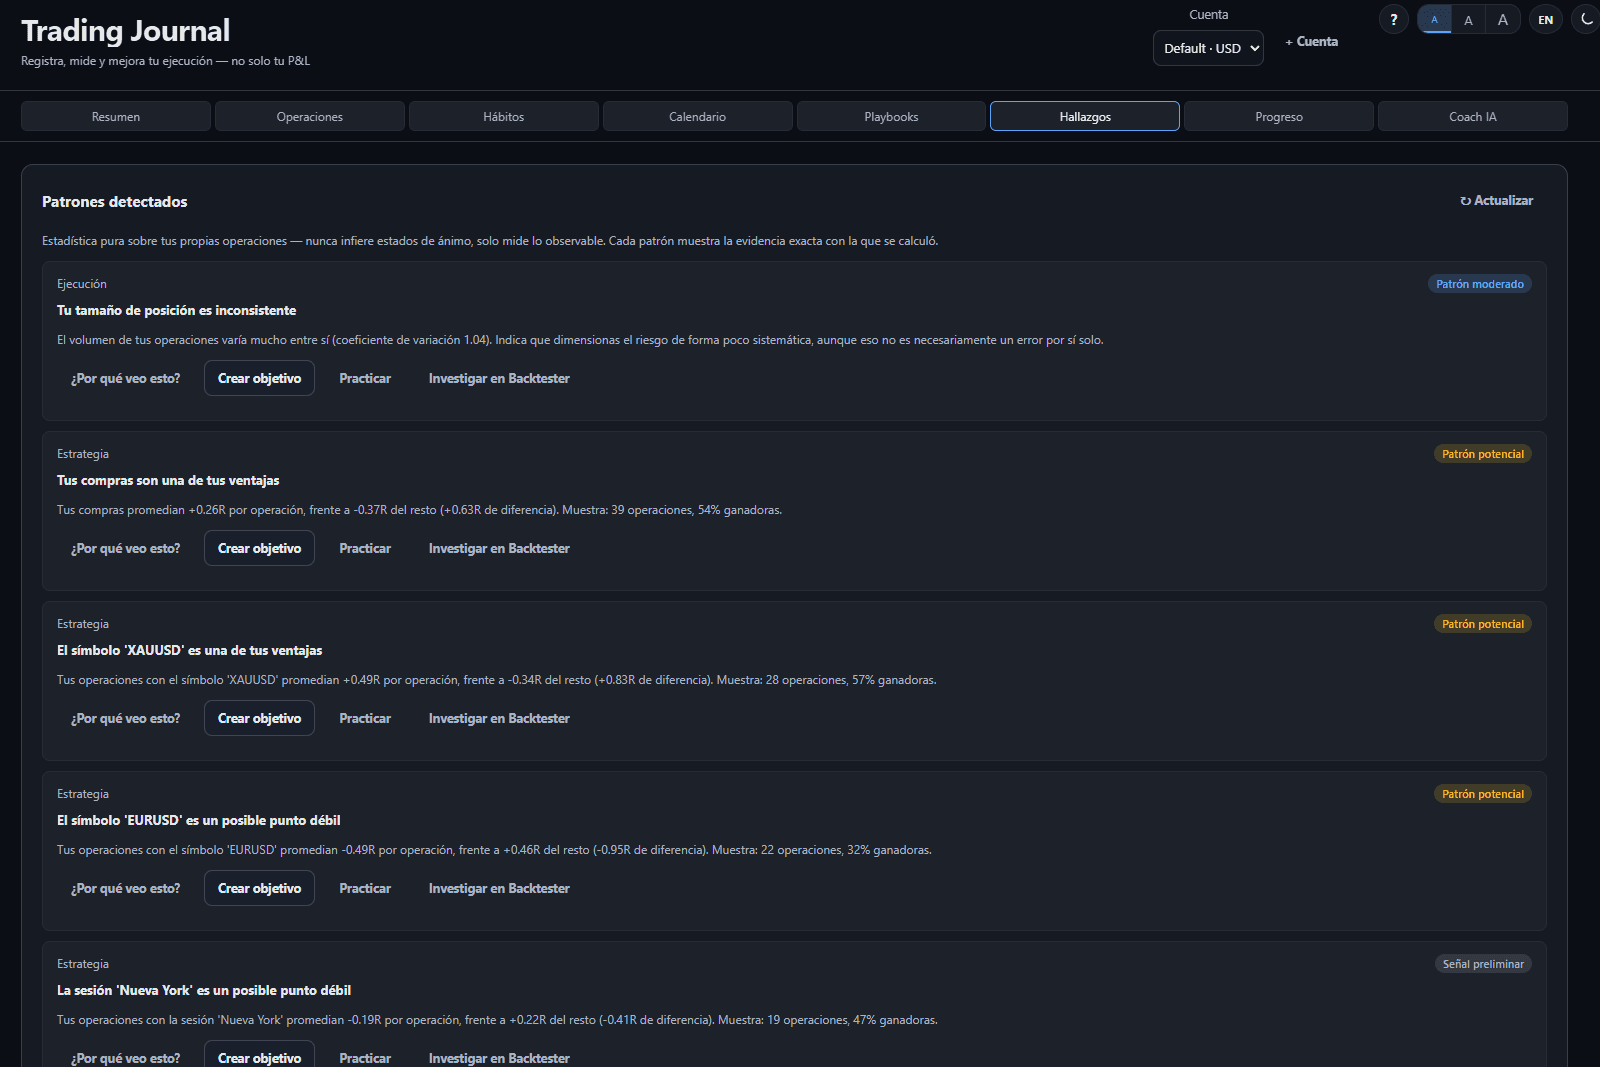
Task: Select the Hallazgos tab
Action: click(1085, 116)
